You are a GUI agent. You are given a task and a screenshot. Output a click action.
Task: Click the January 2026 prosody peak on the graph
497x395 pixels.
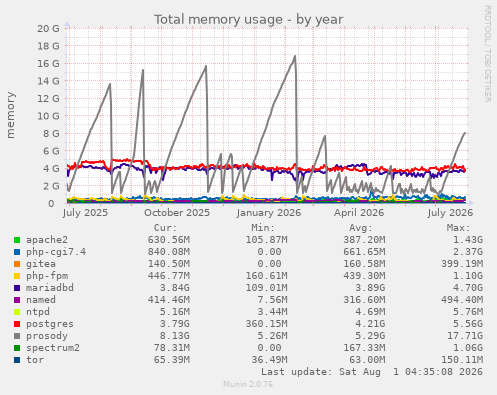click(295, 56)
